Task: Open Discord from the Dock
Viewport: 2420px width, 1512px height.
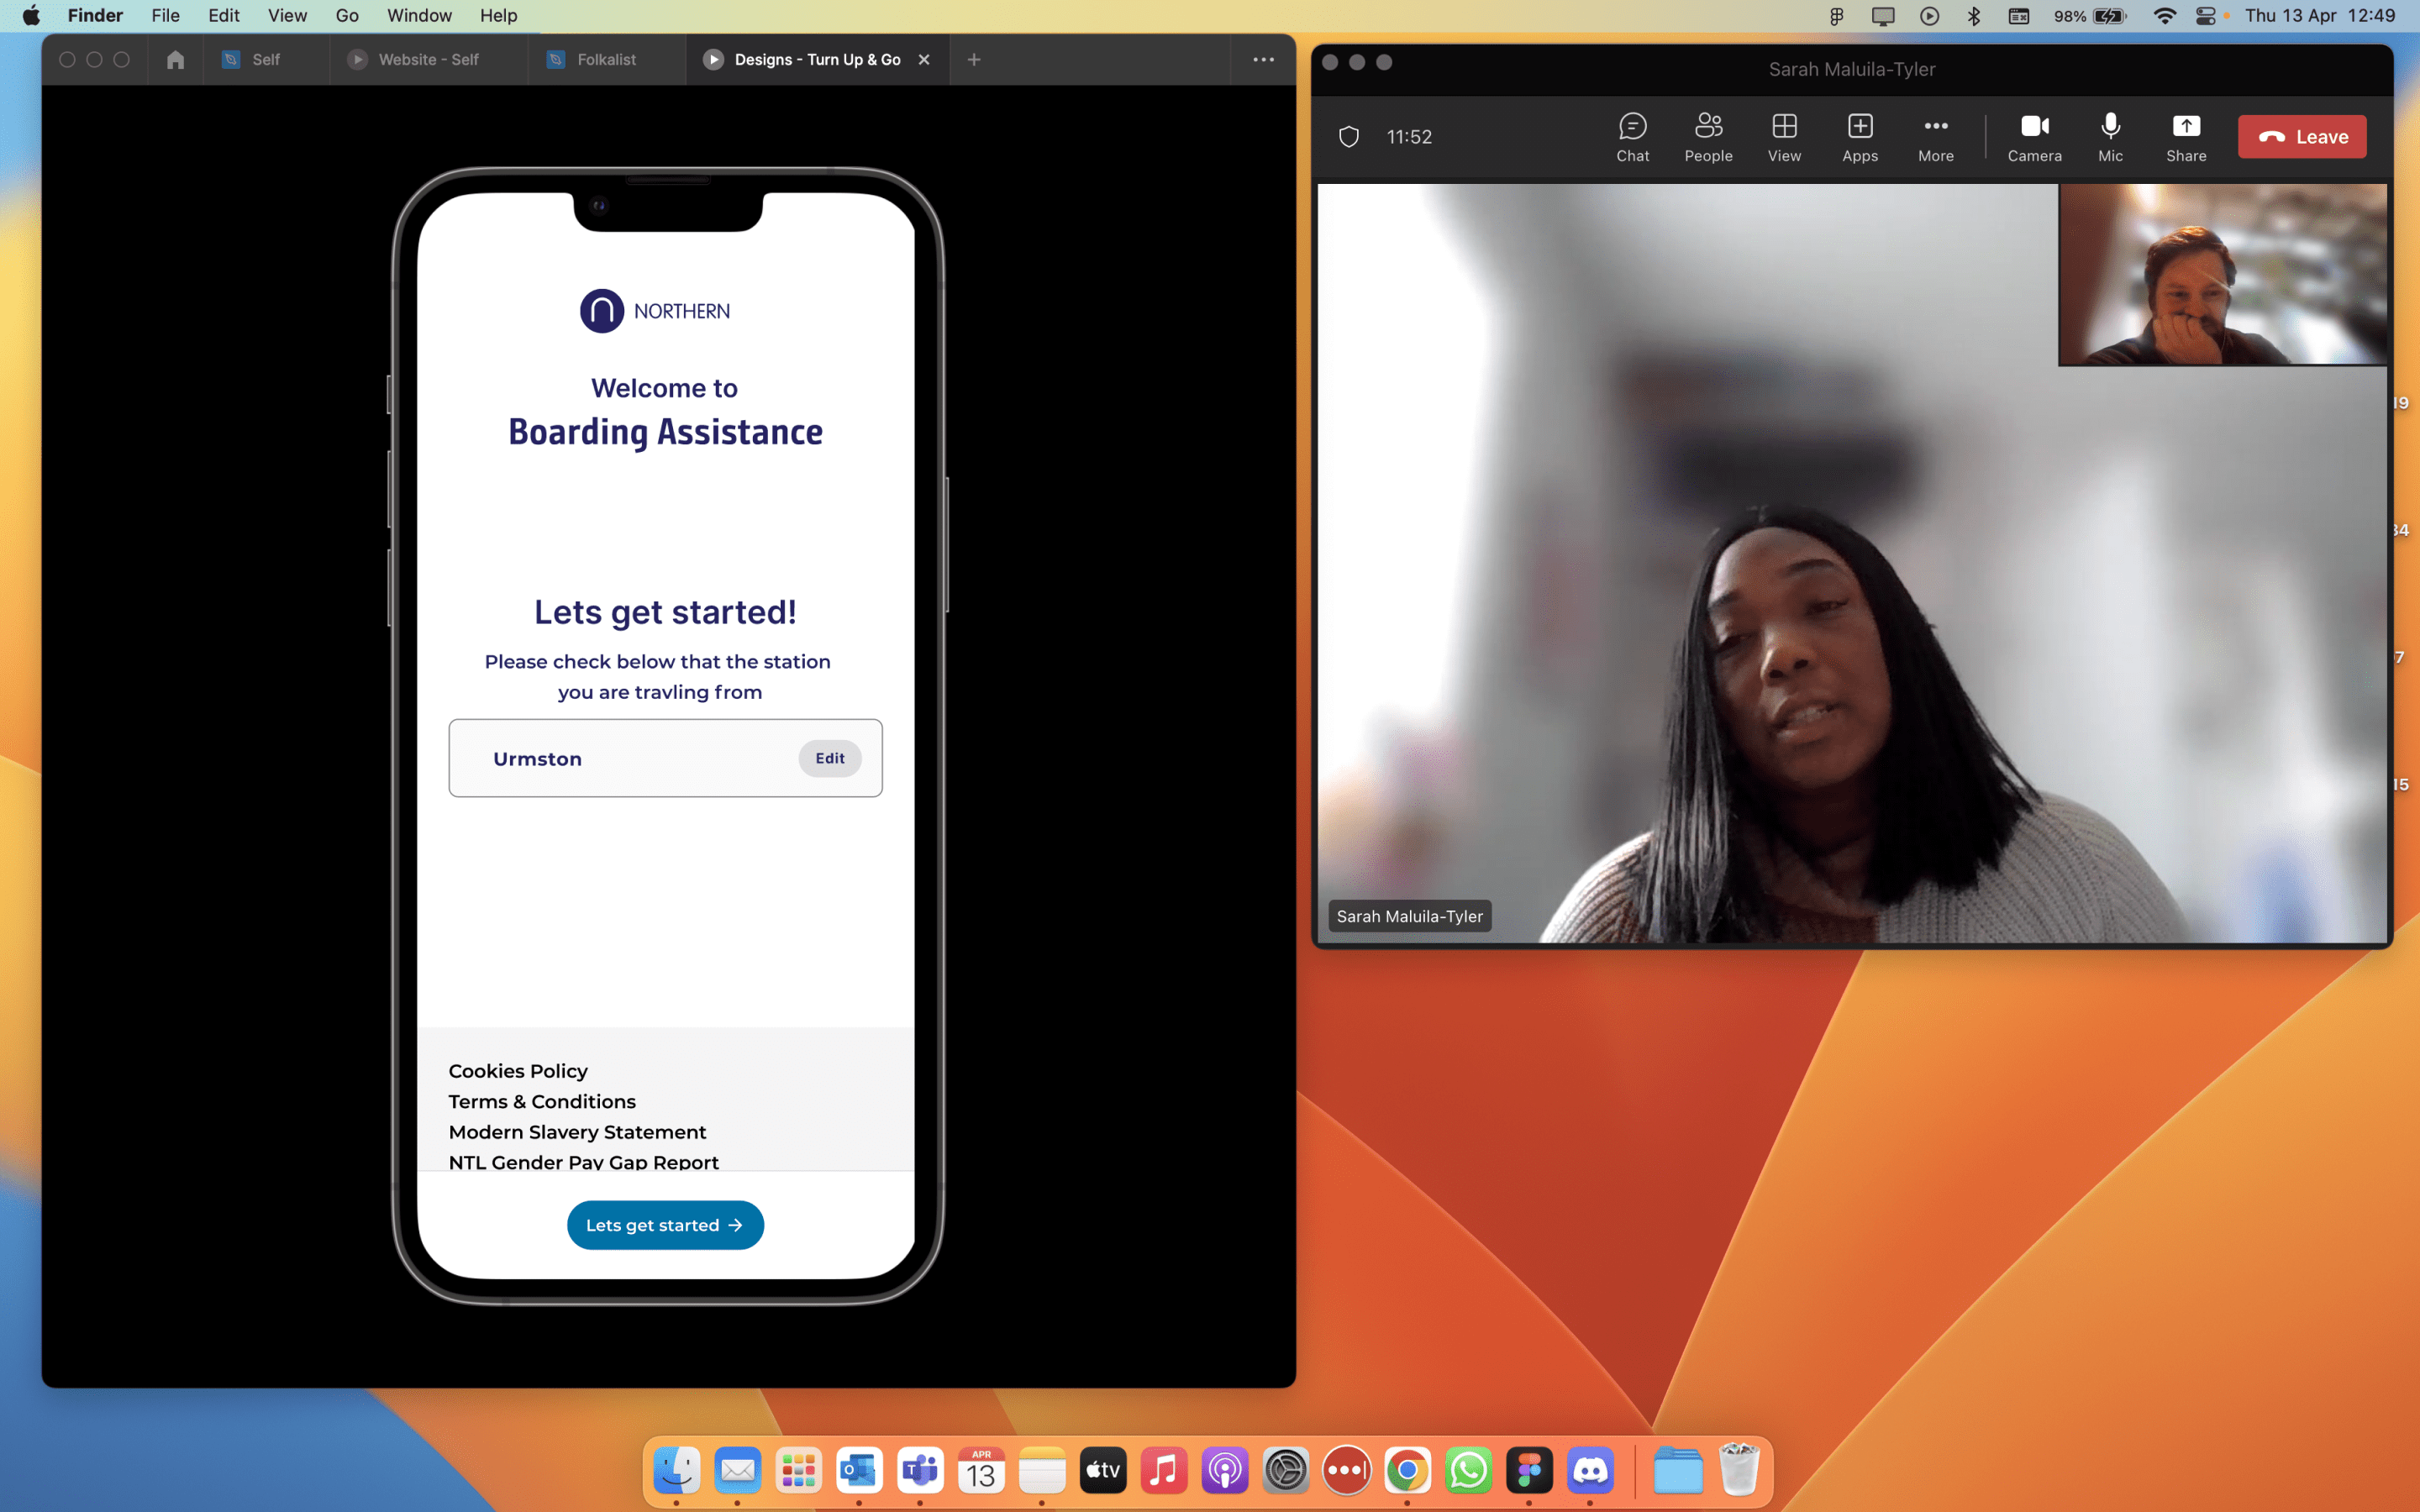Action: point(1590,1470)
